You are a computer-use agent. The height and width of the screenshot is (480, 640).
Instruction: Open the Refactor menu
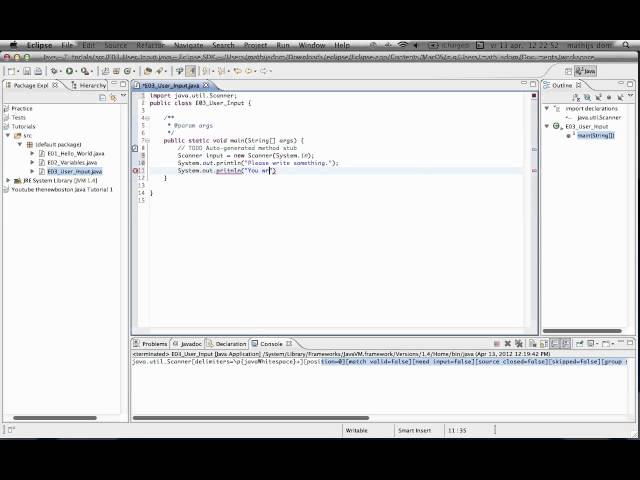coord(151,45)
